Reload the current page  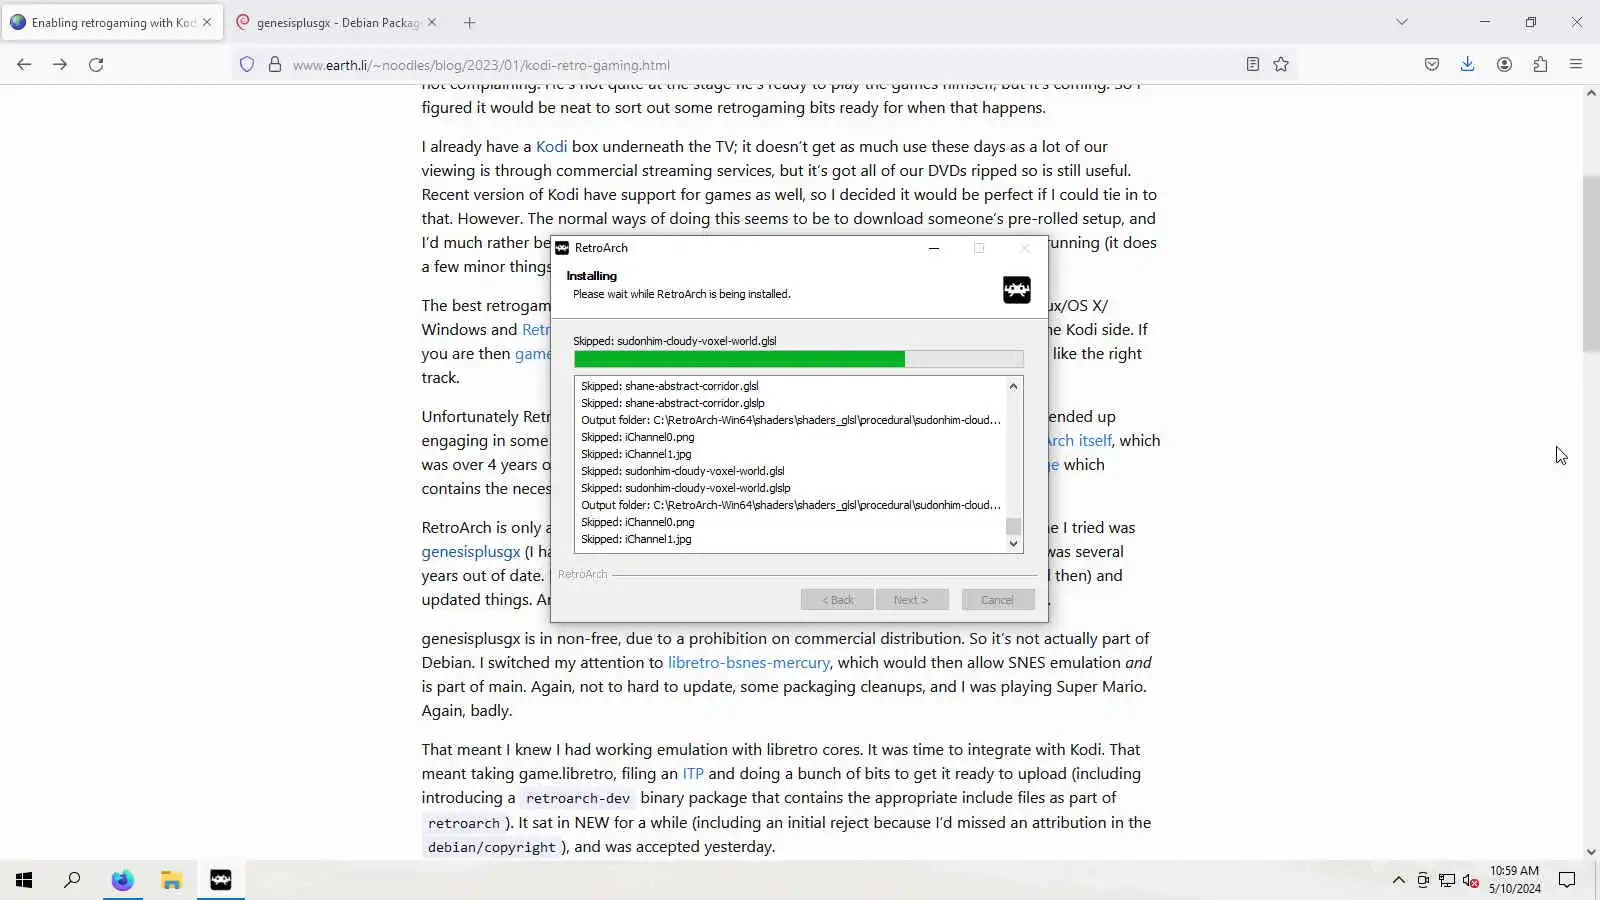(x=96, y=64)
